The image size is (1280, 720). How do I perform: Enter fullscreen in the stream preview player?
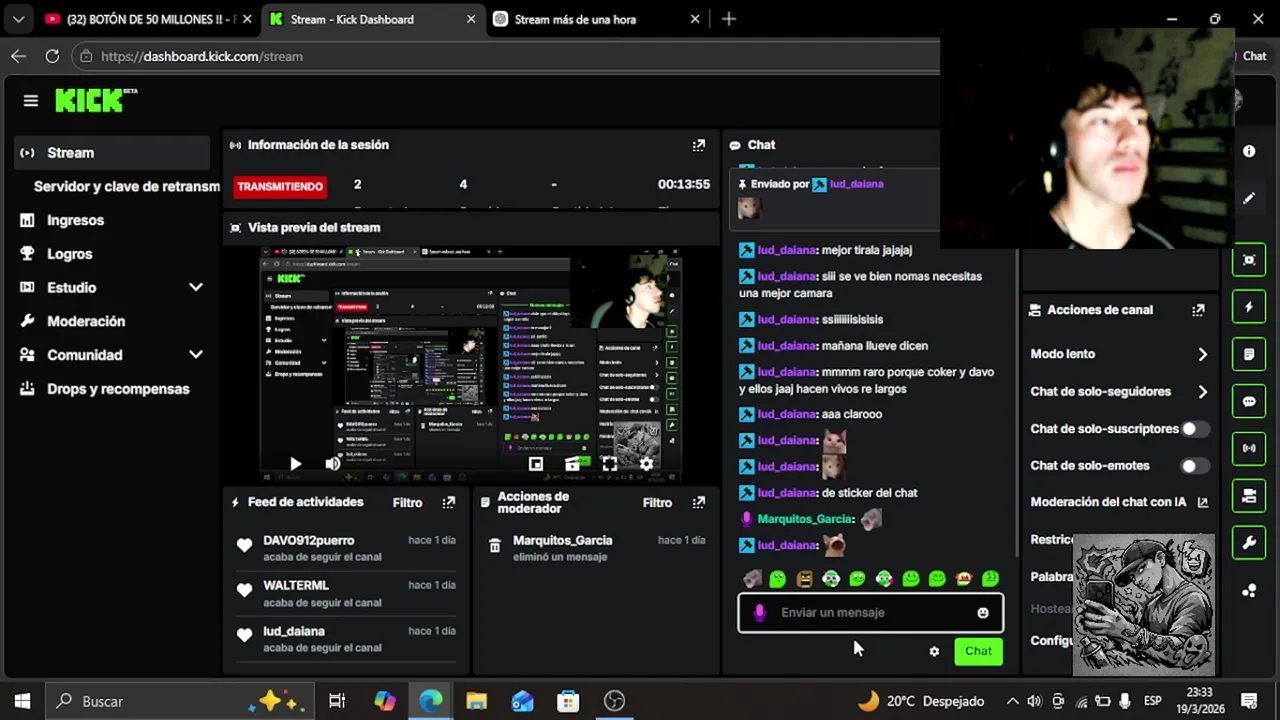coord(609,464)
